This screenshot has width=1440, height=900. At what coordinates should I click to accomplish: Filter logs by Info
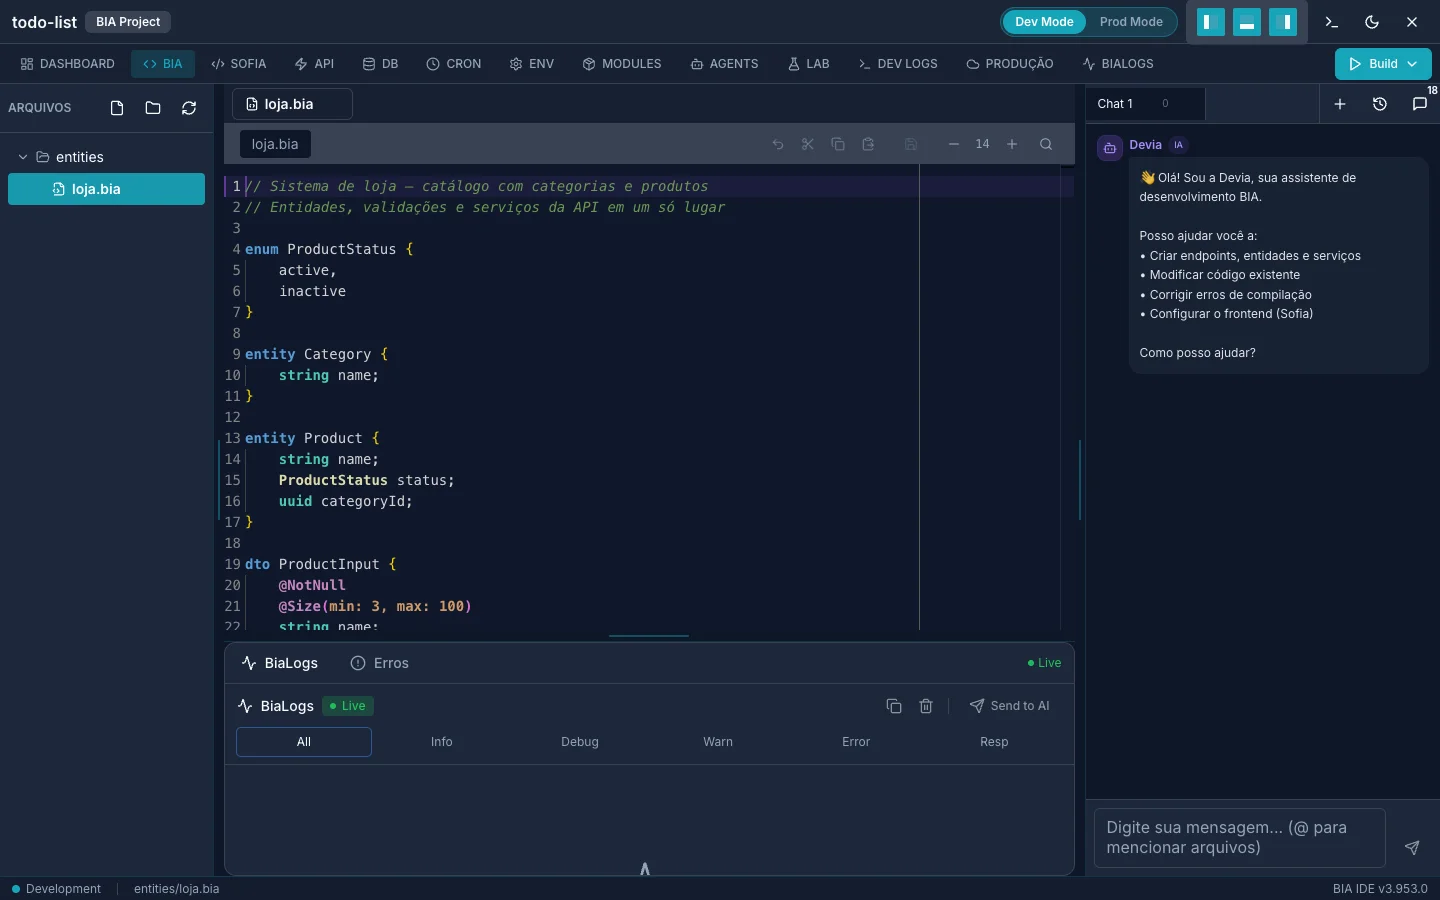(442, 742)
